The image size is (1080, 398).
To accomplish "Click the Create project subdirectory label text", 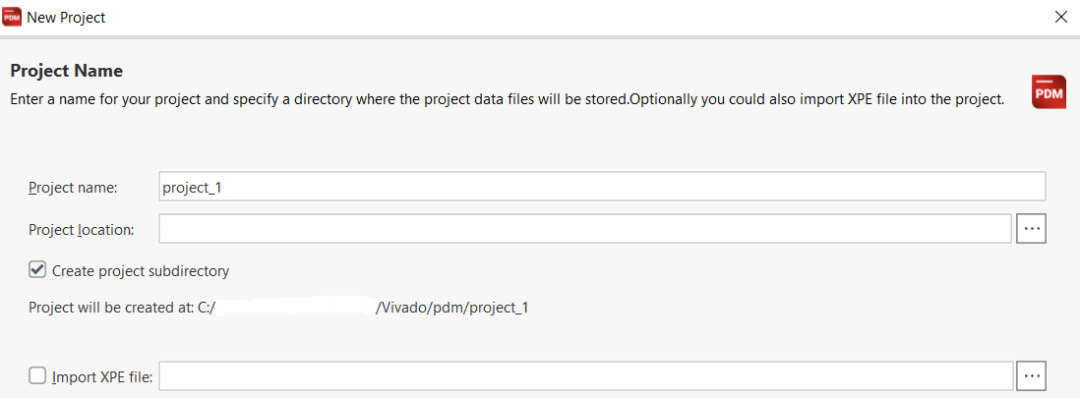I will coord(141,271).
